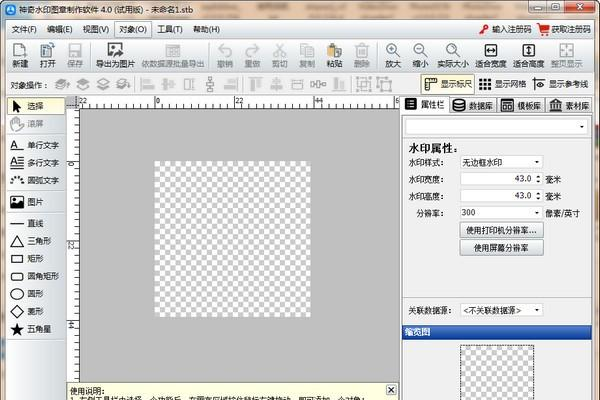600x400 pixels.
Task: Open the 编辑(E) menu
Action: coord(59,29)
